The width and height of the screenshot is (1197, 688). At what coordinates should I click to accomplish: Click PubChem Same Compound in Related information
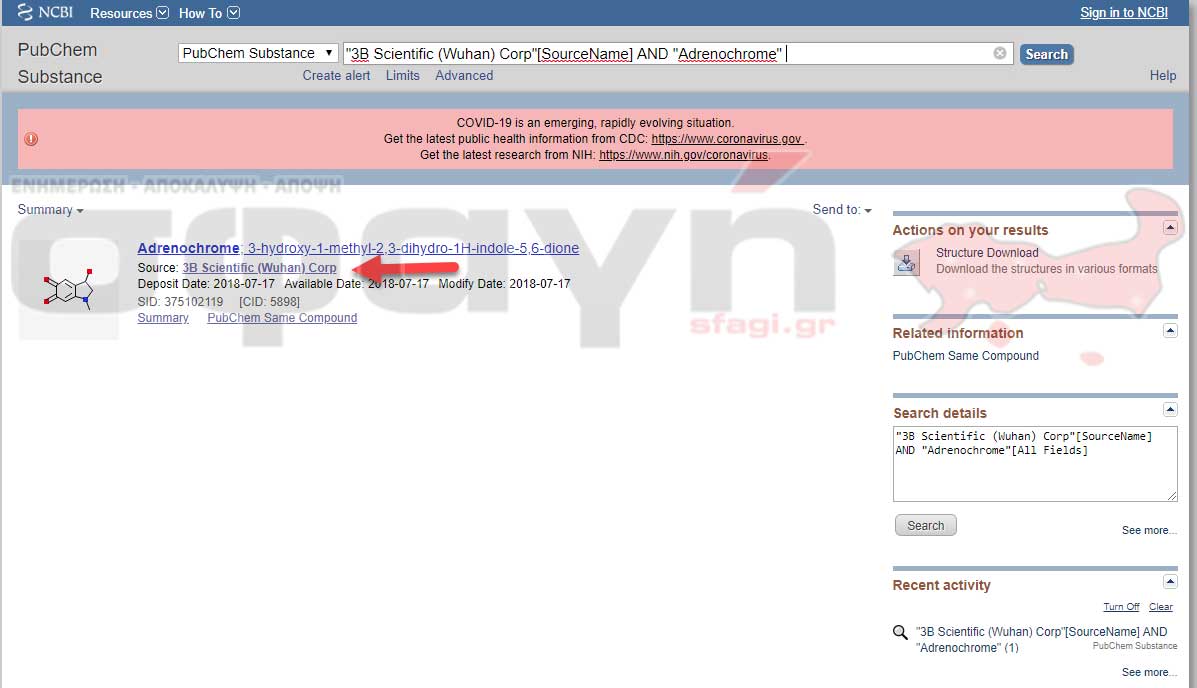tap(966, 356)
